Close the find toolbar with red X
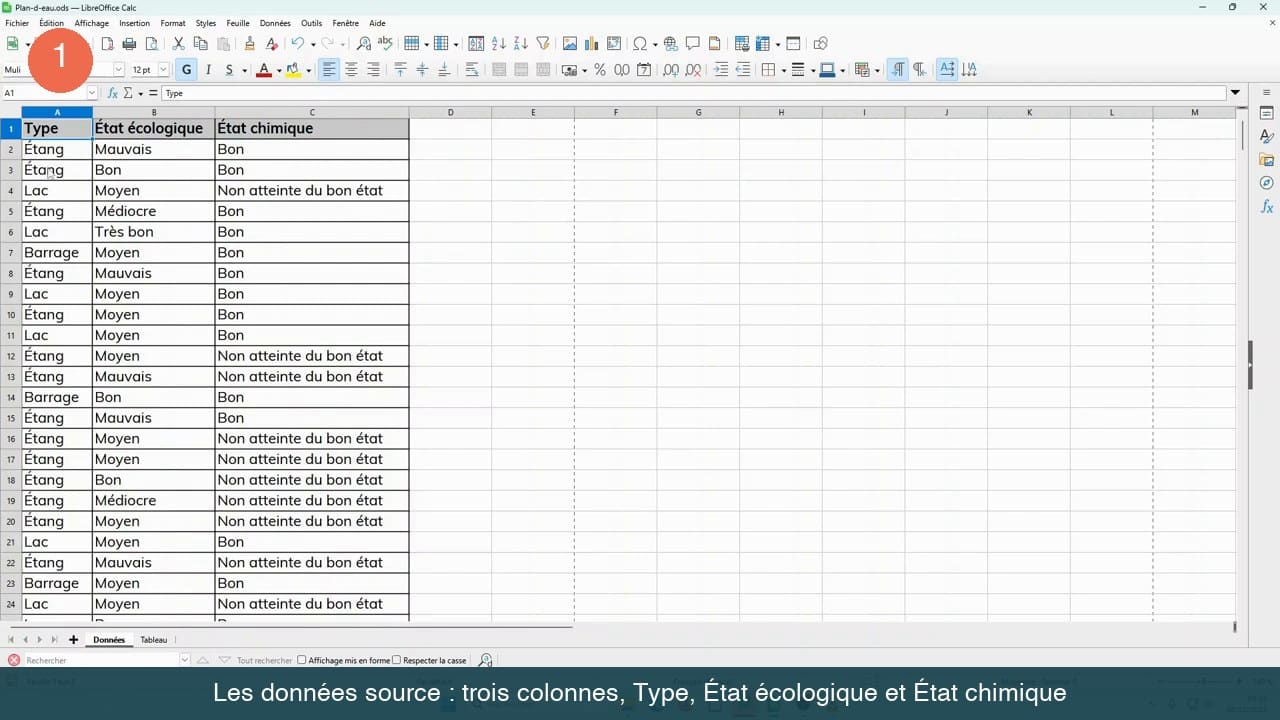 click(13, 660)
